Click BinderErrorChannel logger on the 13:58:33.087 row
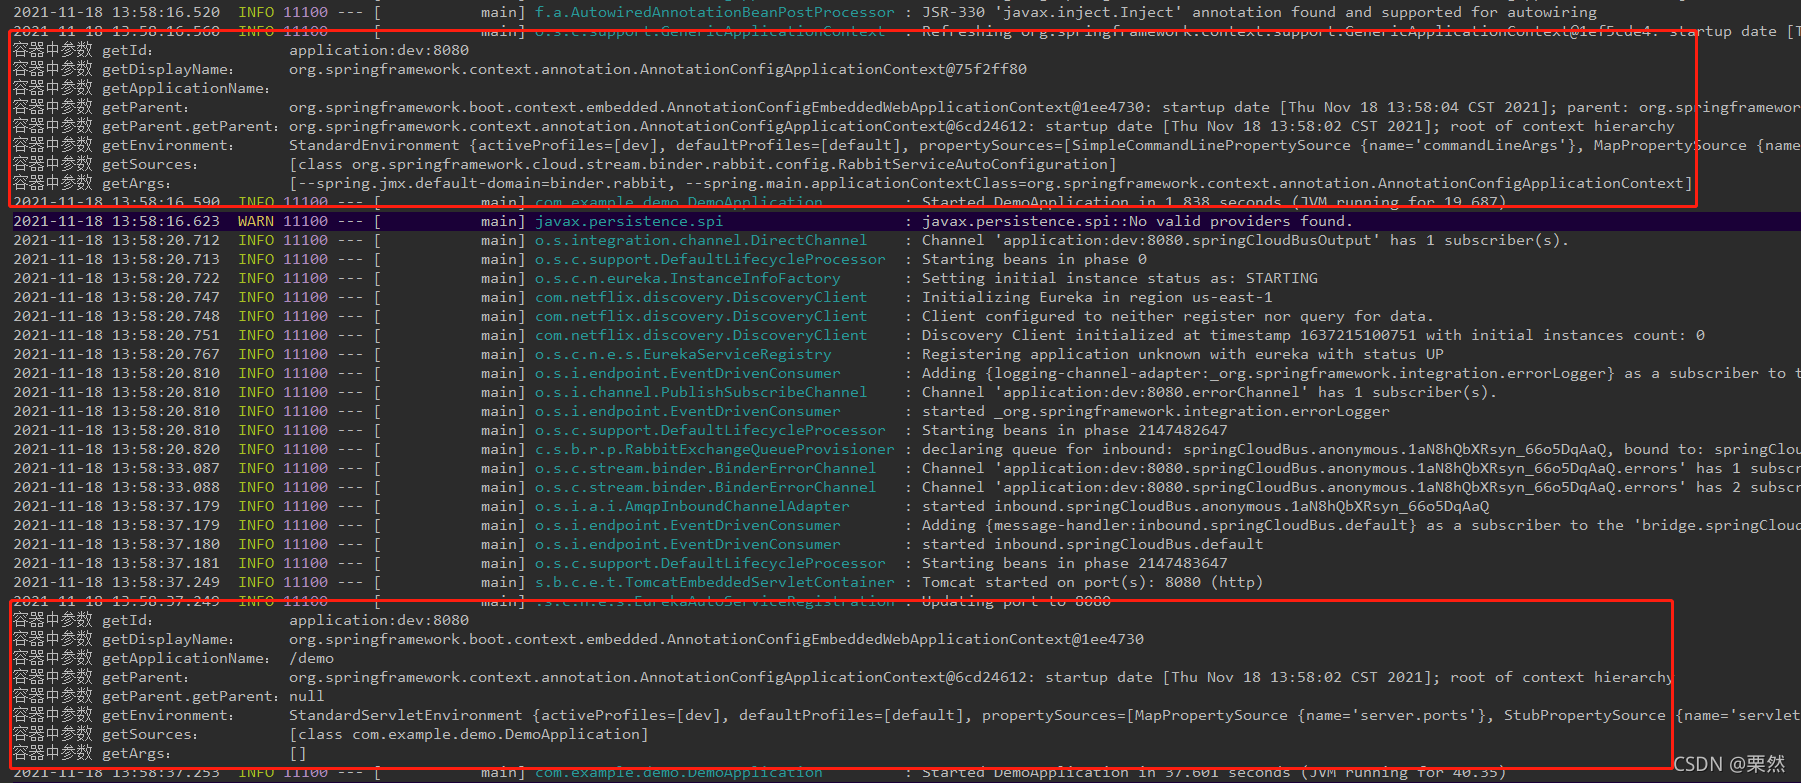The height and width of the screenshot is (783, 1801). point(706,468)
